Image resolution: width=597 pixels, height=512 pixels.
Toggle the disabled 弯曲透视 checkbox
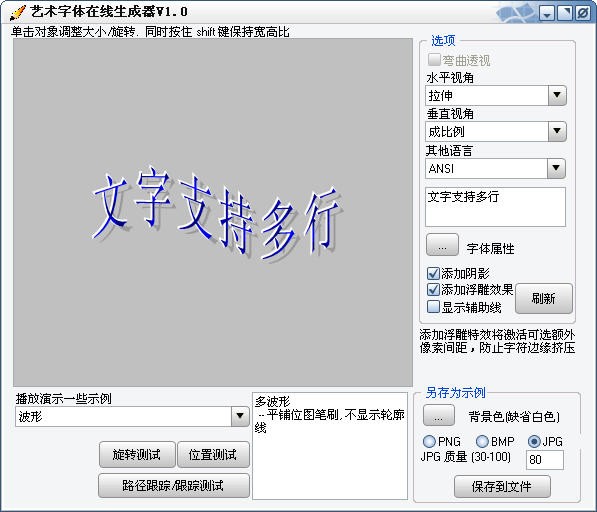click(433, 60)
